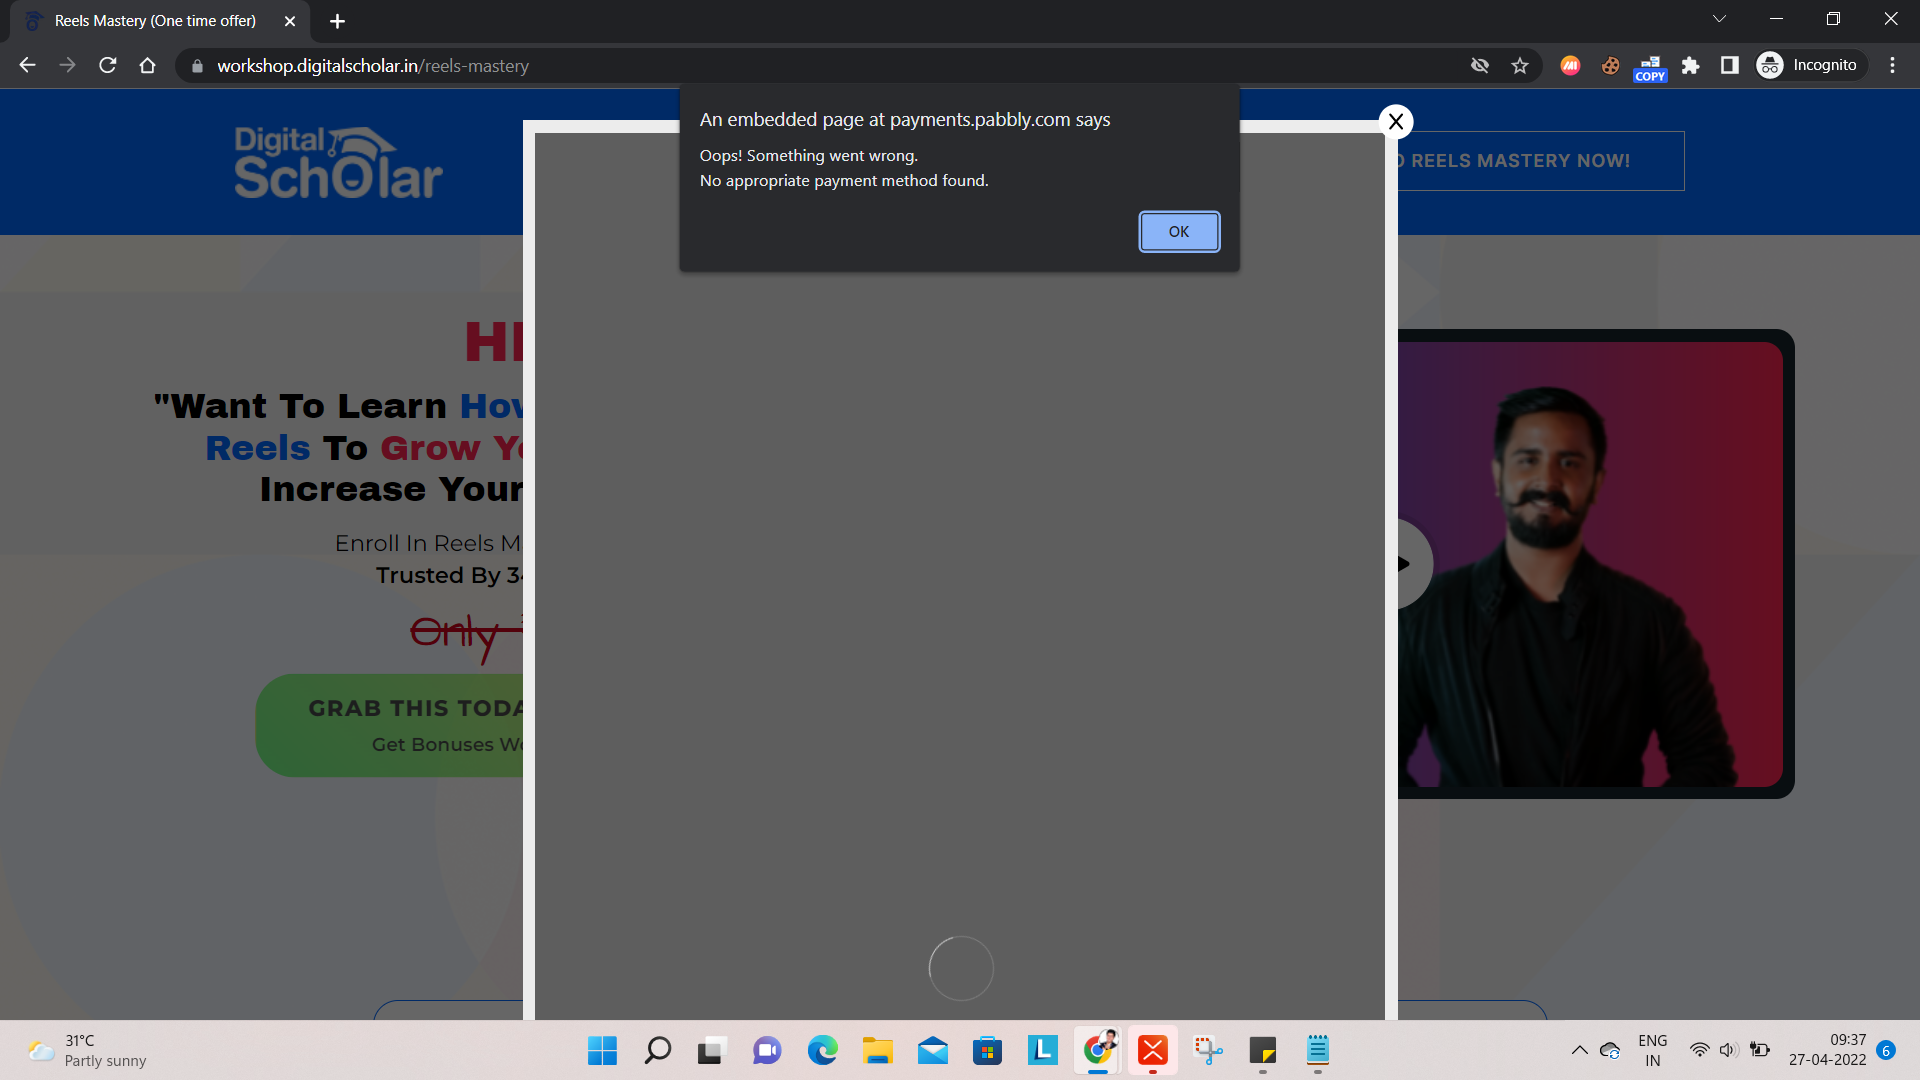View site security lock information
1920x1080 pixels.
click(197, 66)
